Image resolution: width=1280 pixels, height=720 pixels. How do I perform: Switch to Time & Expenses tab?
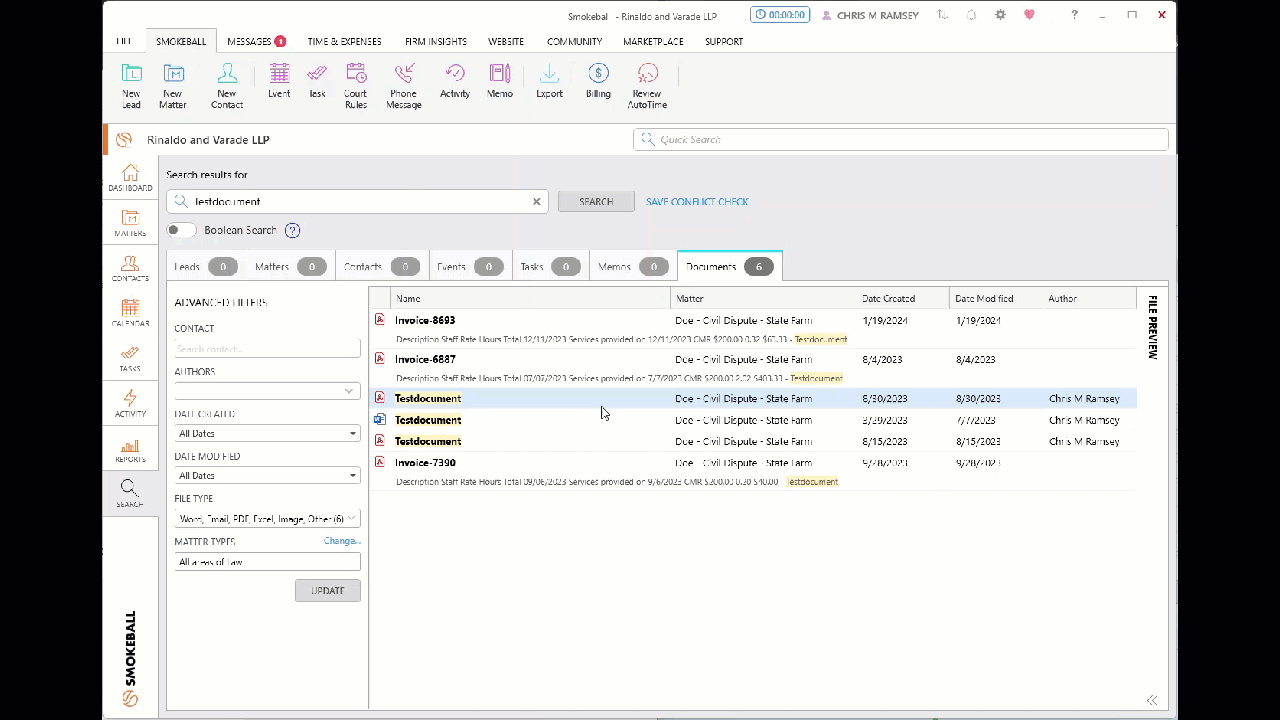click(344, 41)
